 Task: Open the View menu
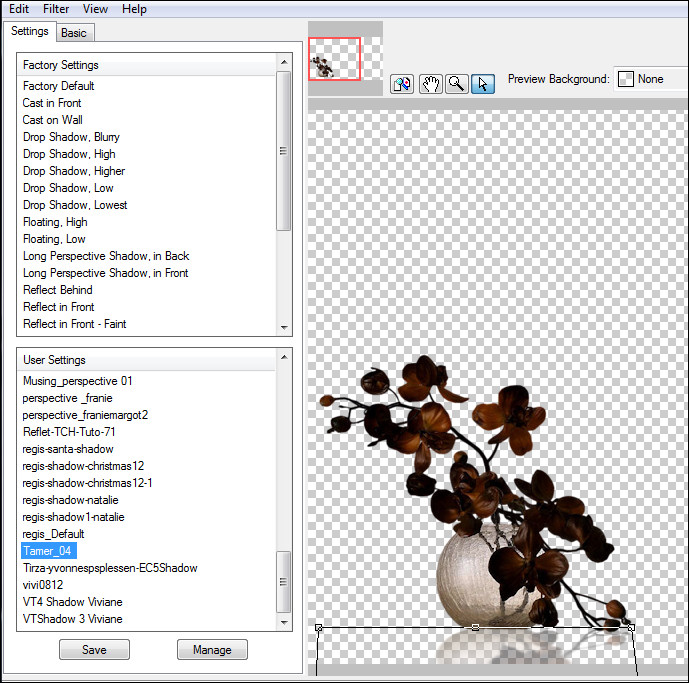point(95,9)
